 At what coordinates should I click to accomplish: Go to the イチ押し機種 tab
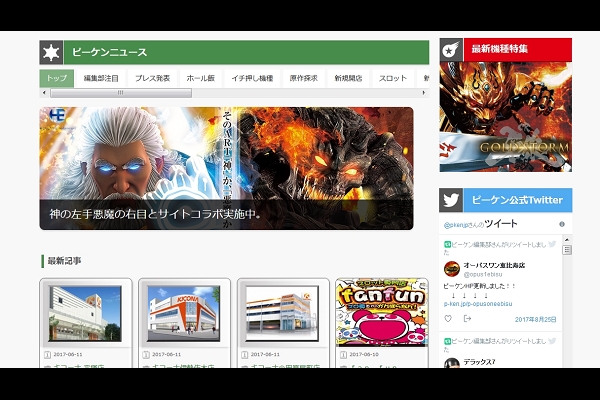[x=252, y=78]
